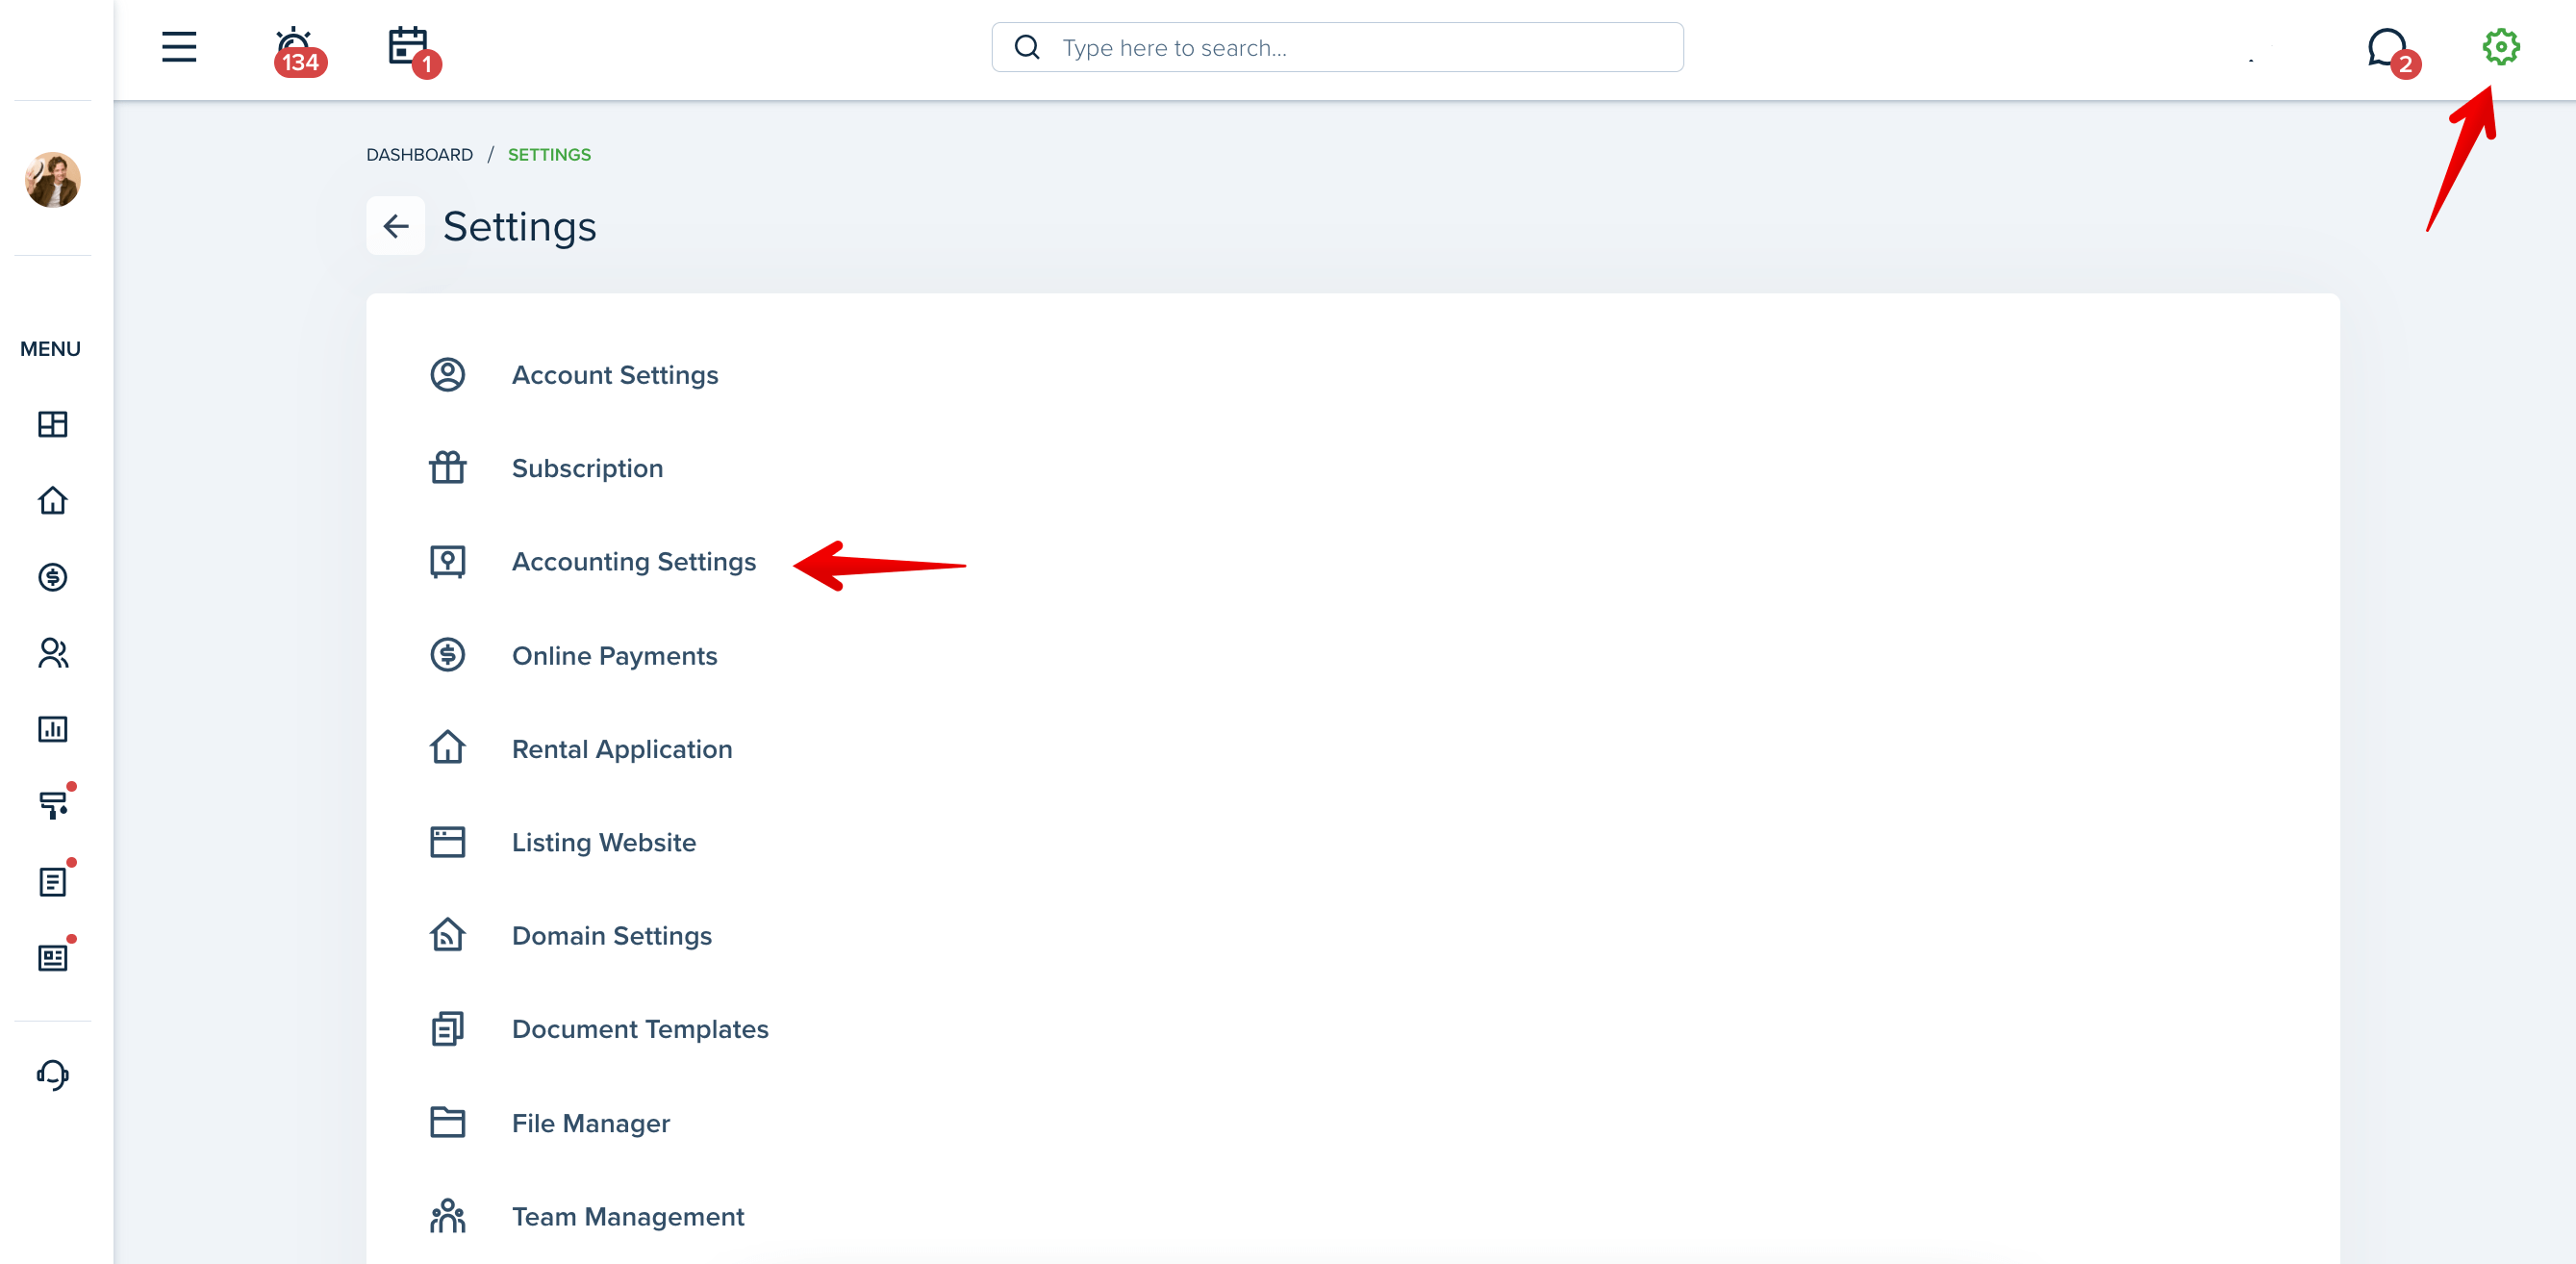The image size is (2576, 1264).
Task: Open Document Templates
Action: point(640,1029)
